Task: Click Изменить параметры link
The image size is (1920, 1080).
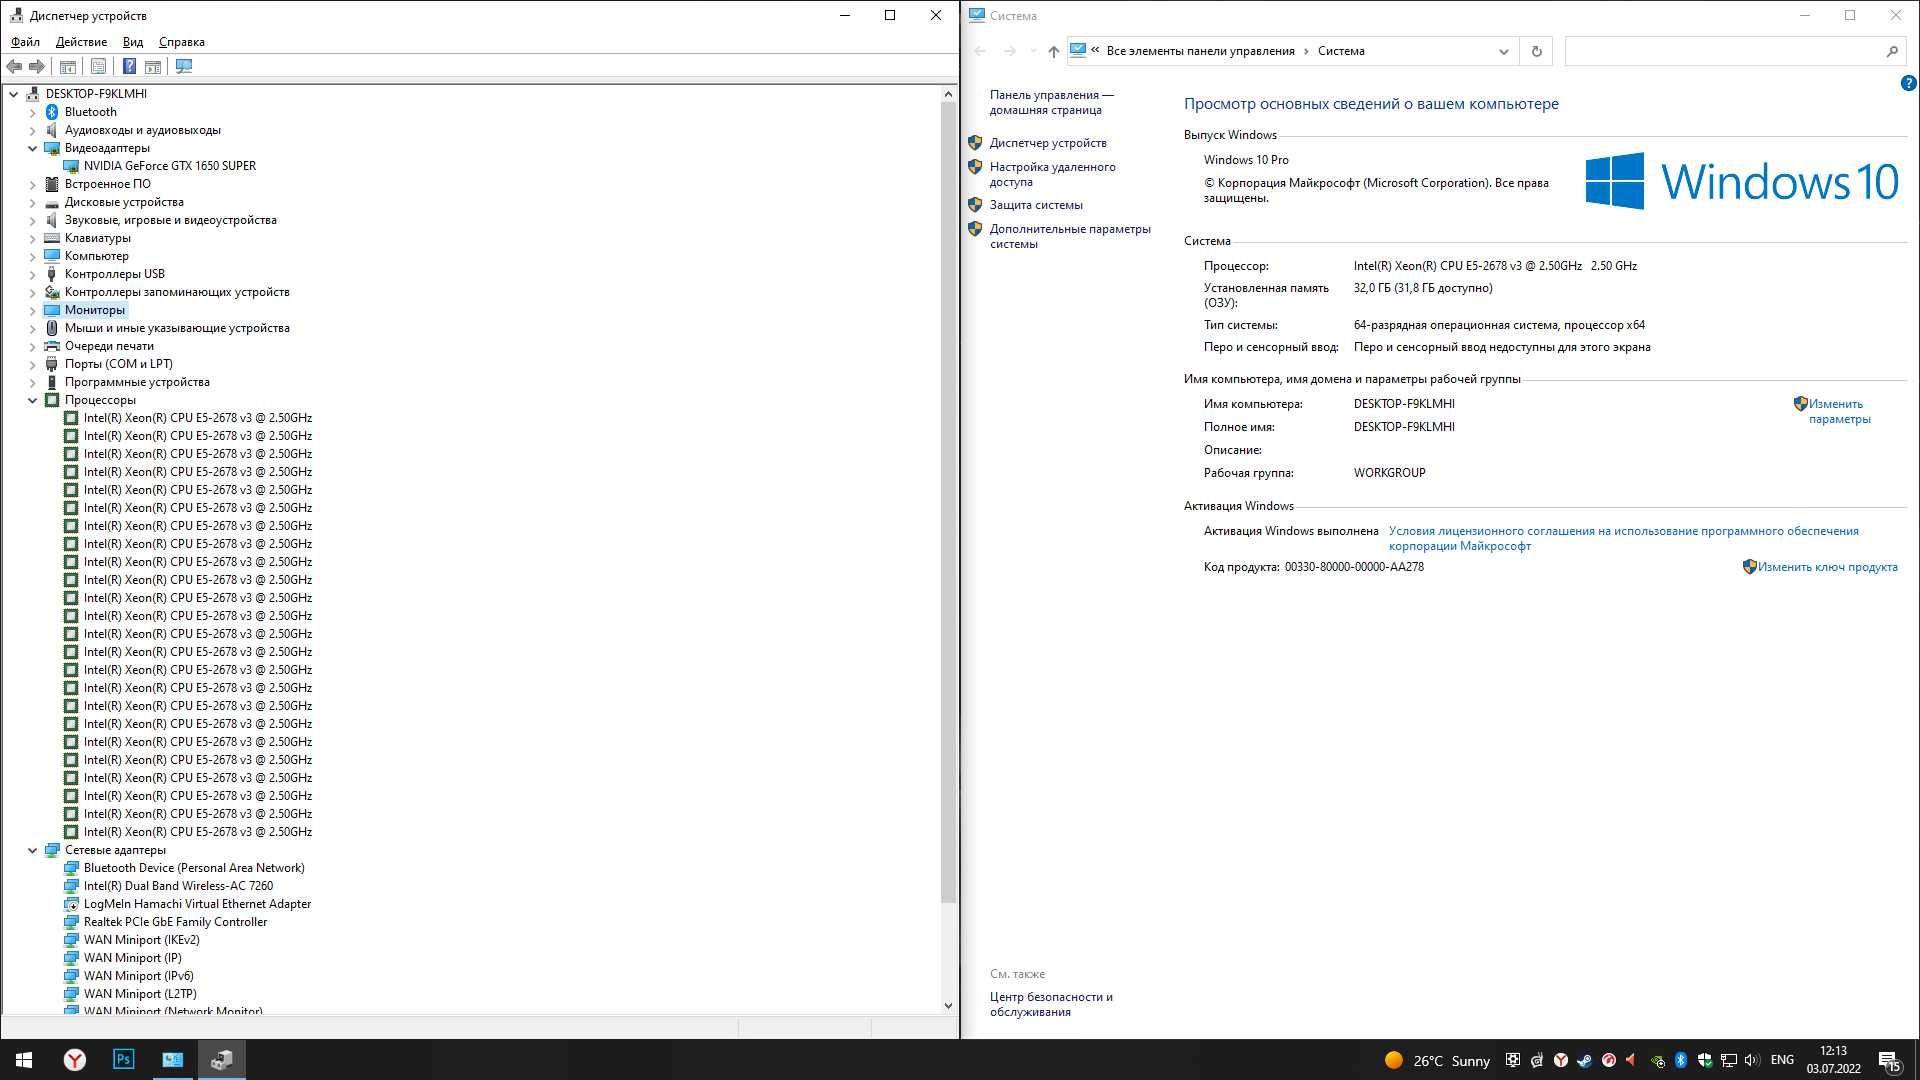Action: (1838, 412)
